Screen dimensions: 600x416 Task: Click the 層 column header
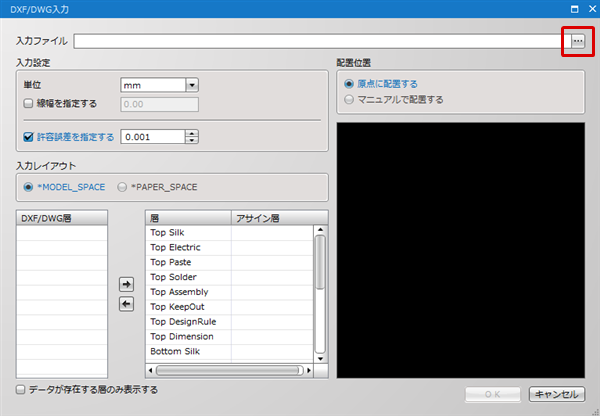point(189,218)
